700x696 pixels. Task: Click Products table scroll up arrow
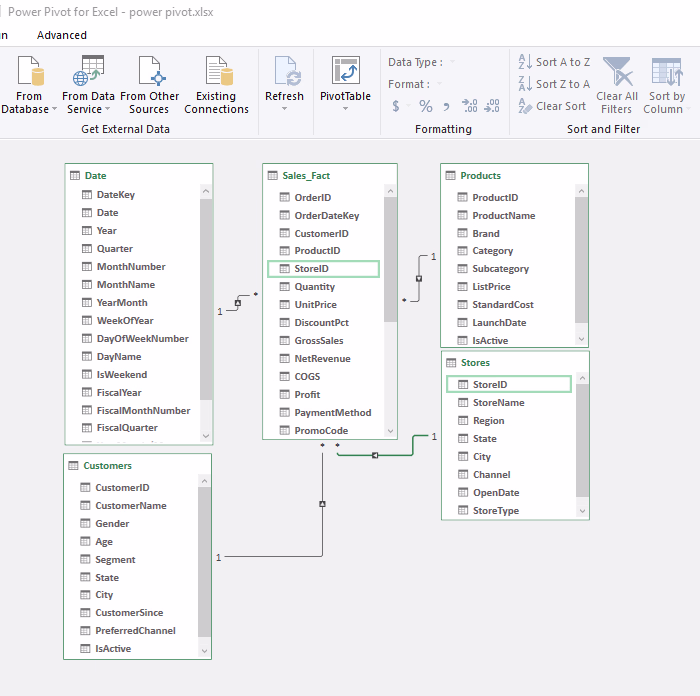point(581,191)
